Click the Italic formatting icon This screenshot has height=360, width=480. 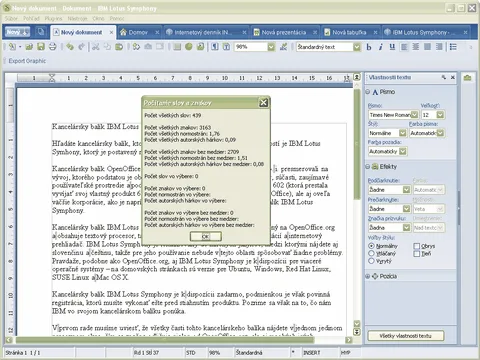380,47
